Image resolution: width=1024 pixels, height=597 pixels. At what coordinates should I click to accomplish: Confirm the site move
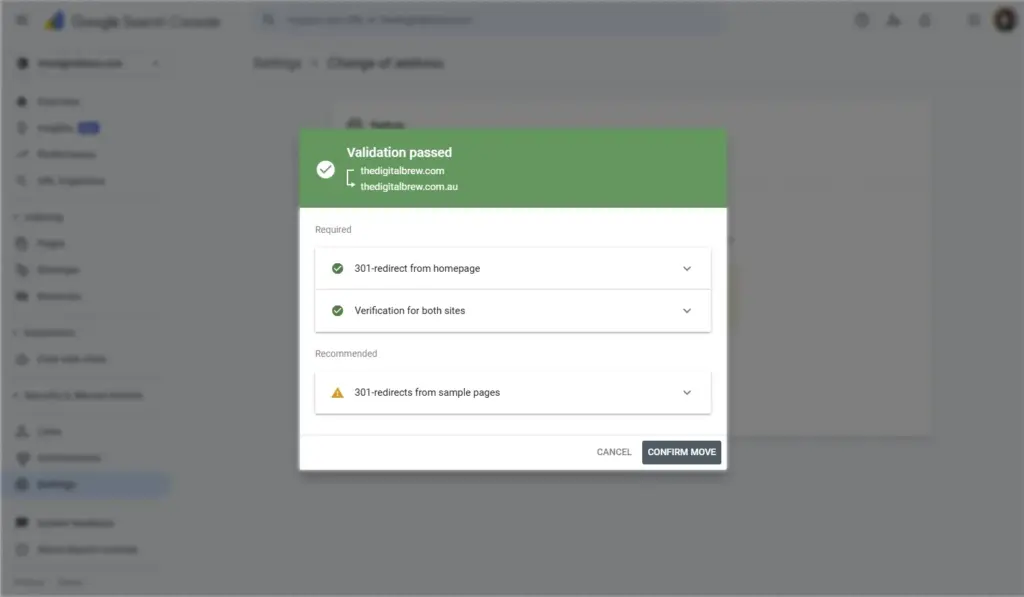681,452
